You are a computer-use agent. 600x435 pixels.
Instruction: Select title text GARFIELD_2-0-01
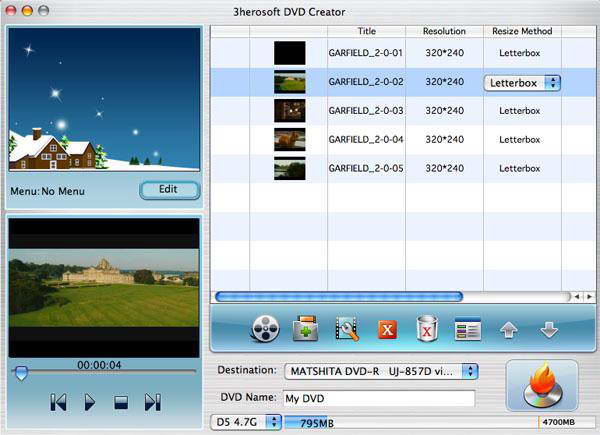pos(365,53)
